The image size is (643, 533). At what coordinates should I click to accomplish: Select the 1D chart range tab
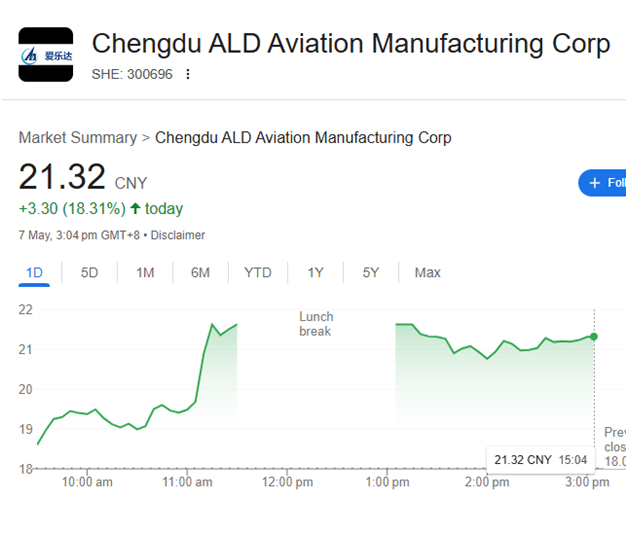pyautogui.click(x=34, y=272)
